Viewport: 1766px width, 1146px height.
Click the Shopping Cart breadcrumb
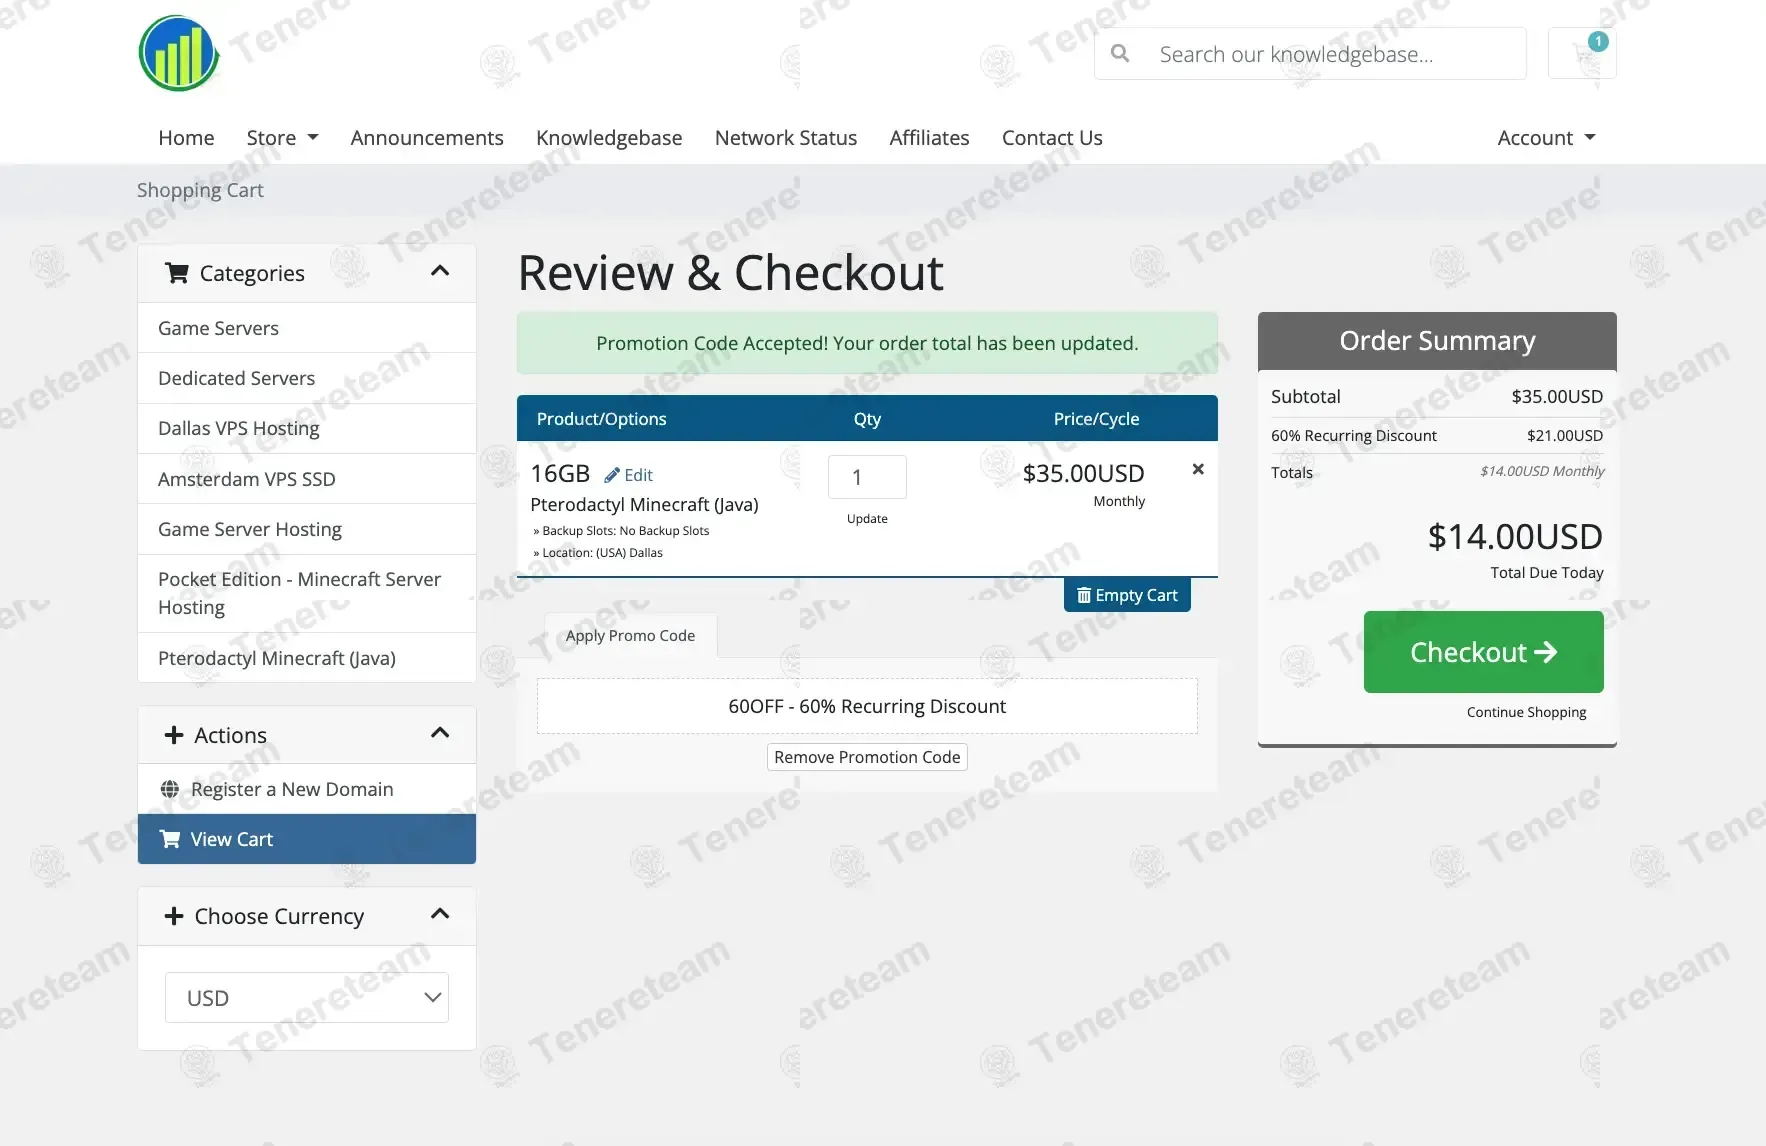pos(200,190)
